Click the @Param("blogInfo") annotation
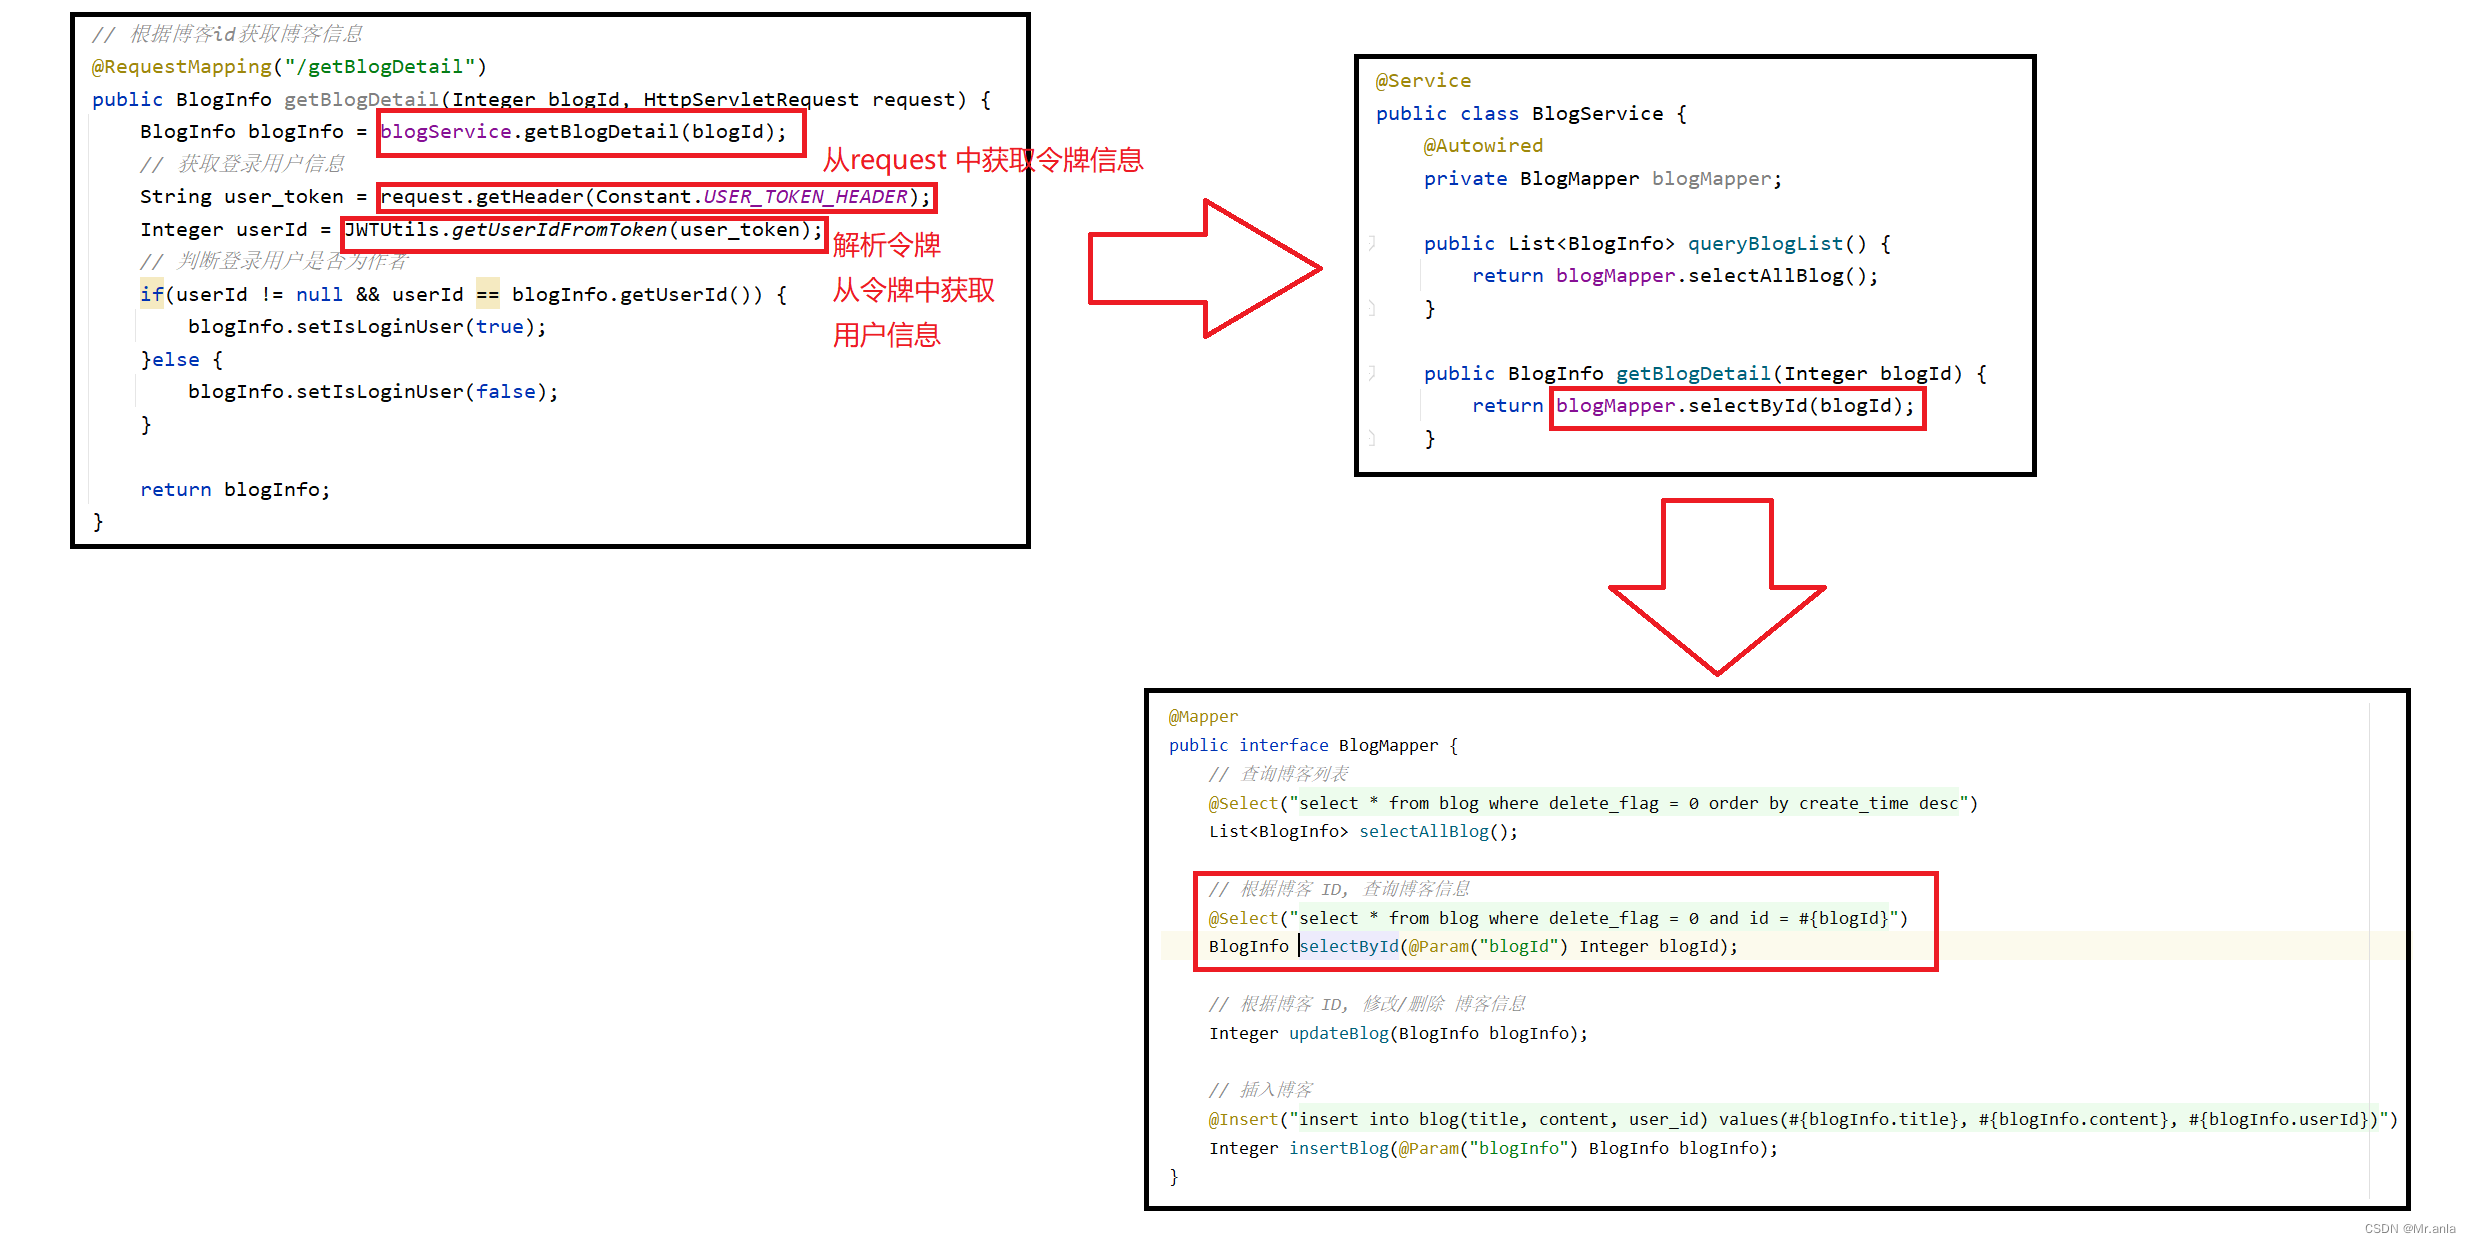The height and width of the screenshot is (1243, 2471). (1488, 1149)
